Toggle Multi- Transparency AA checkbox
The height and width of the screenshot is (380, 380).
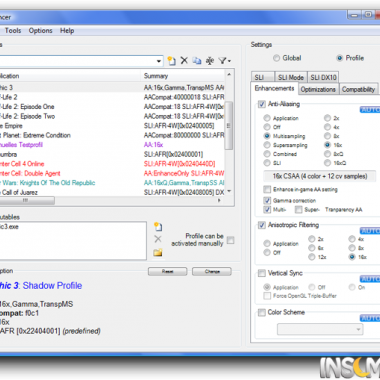[267, 209]
